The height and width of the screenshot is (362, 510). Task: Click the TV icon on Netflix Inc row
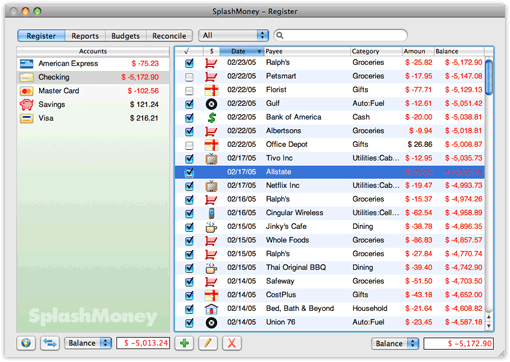click(211, 186)
